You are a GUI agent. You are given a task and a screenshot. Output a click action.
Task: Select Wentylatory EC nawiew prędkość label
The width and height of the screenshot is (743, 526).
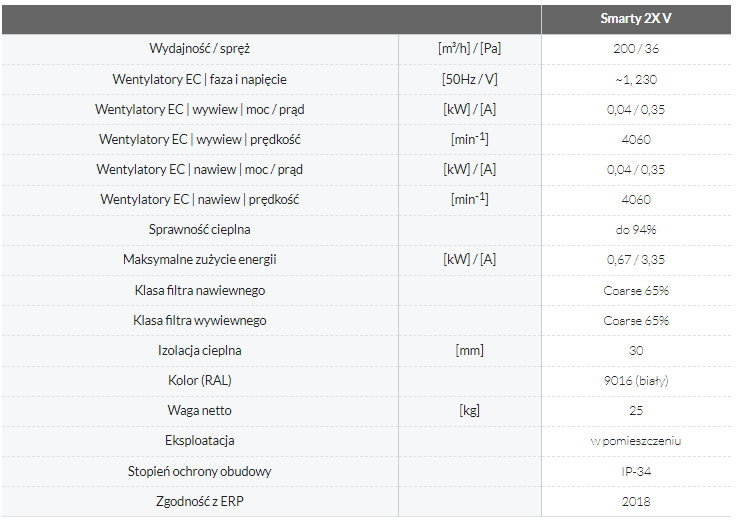(x=199, y=200)
